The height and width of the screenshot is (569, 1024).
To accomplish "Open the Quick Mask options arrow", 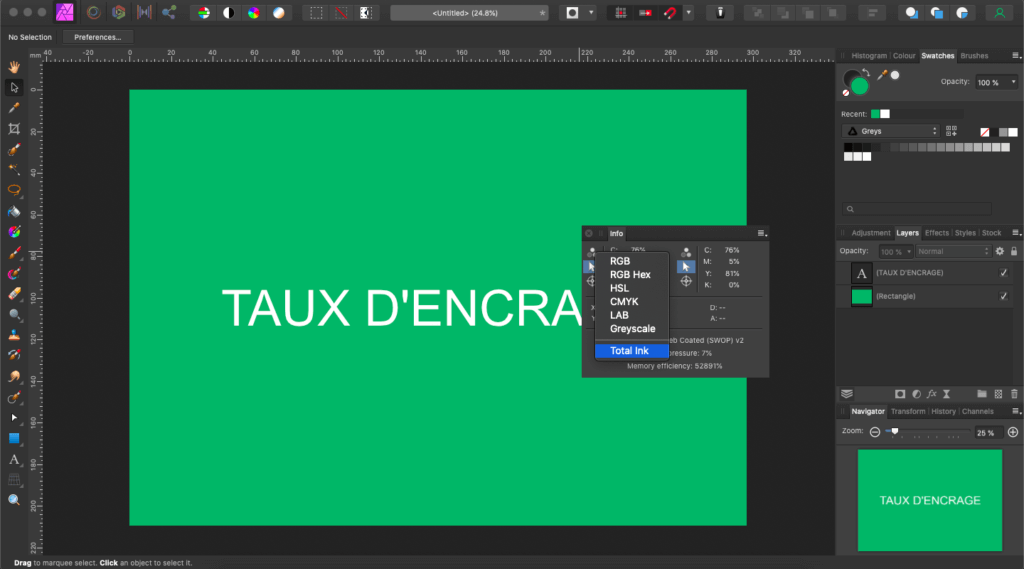I will point(591,13).
